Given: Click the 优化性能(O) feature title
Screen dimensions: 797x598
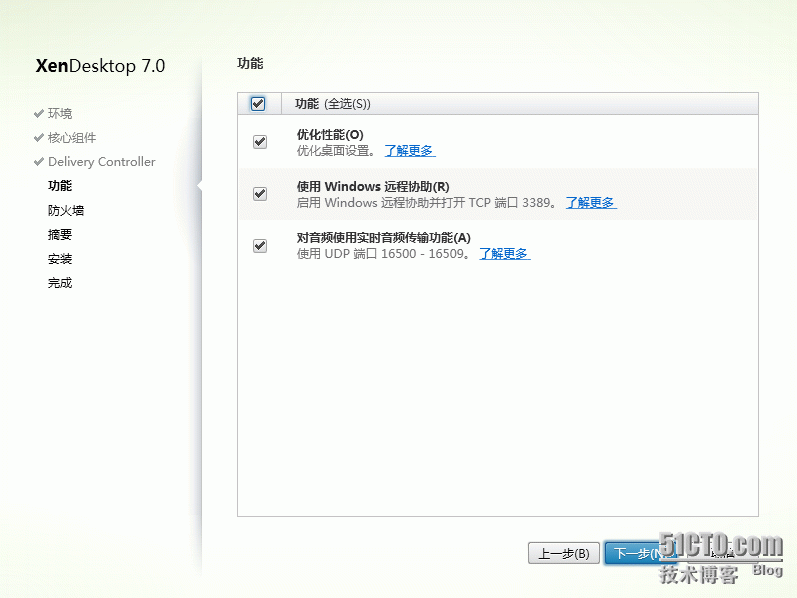Looking at the screenshot, I should pos(330,135).
